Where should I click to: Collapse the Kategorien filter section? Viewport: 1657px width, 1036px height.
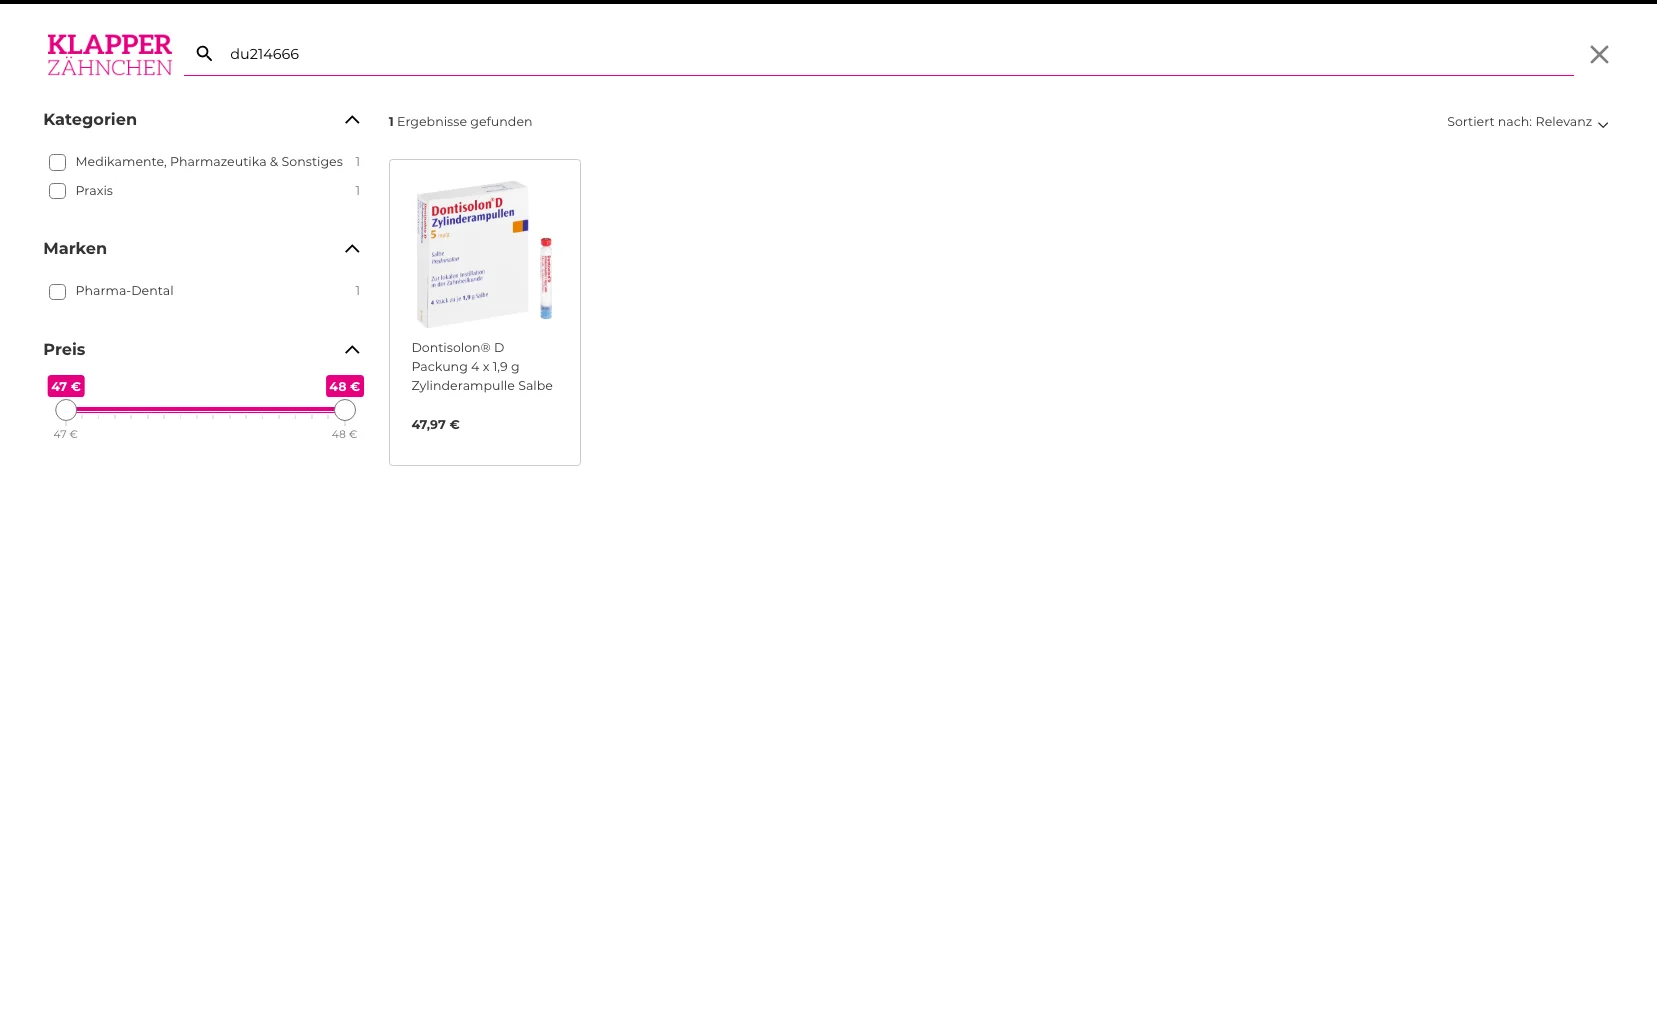click(x=352, y=120)
